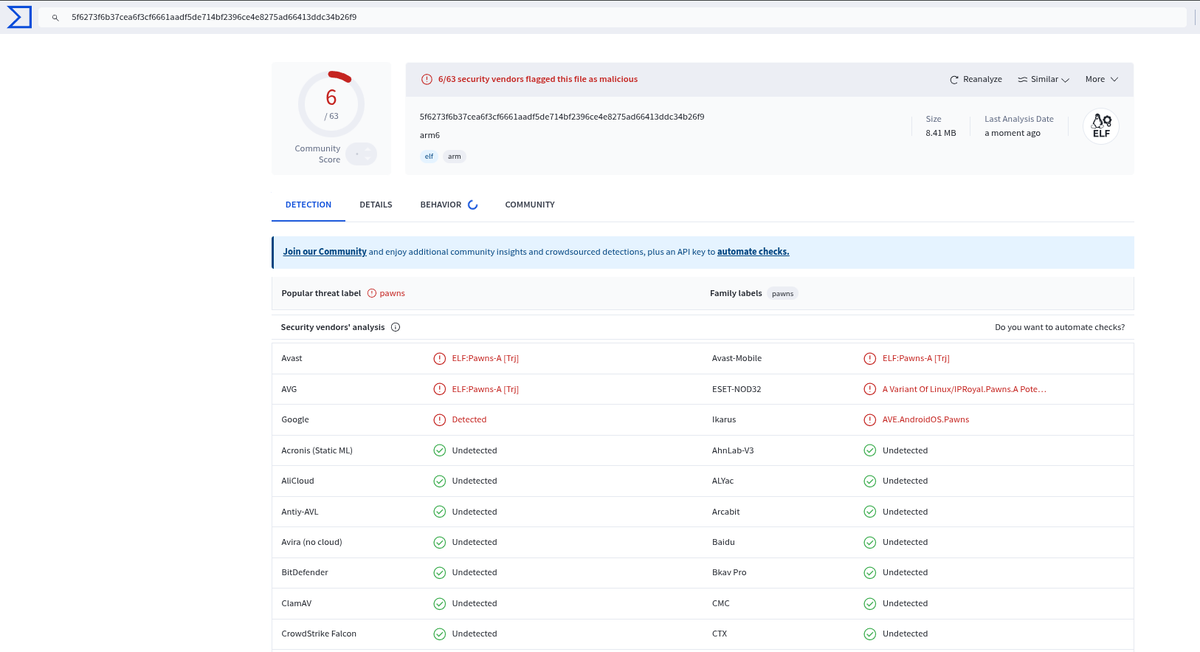Click the AliCloud undetected check icon
The width and height of the screenshot is (1200, 652).
(439, 481)
